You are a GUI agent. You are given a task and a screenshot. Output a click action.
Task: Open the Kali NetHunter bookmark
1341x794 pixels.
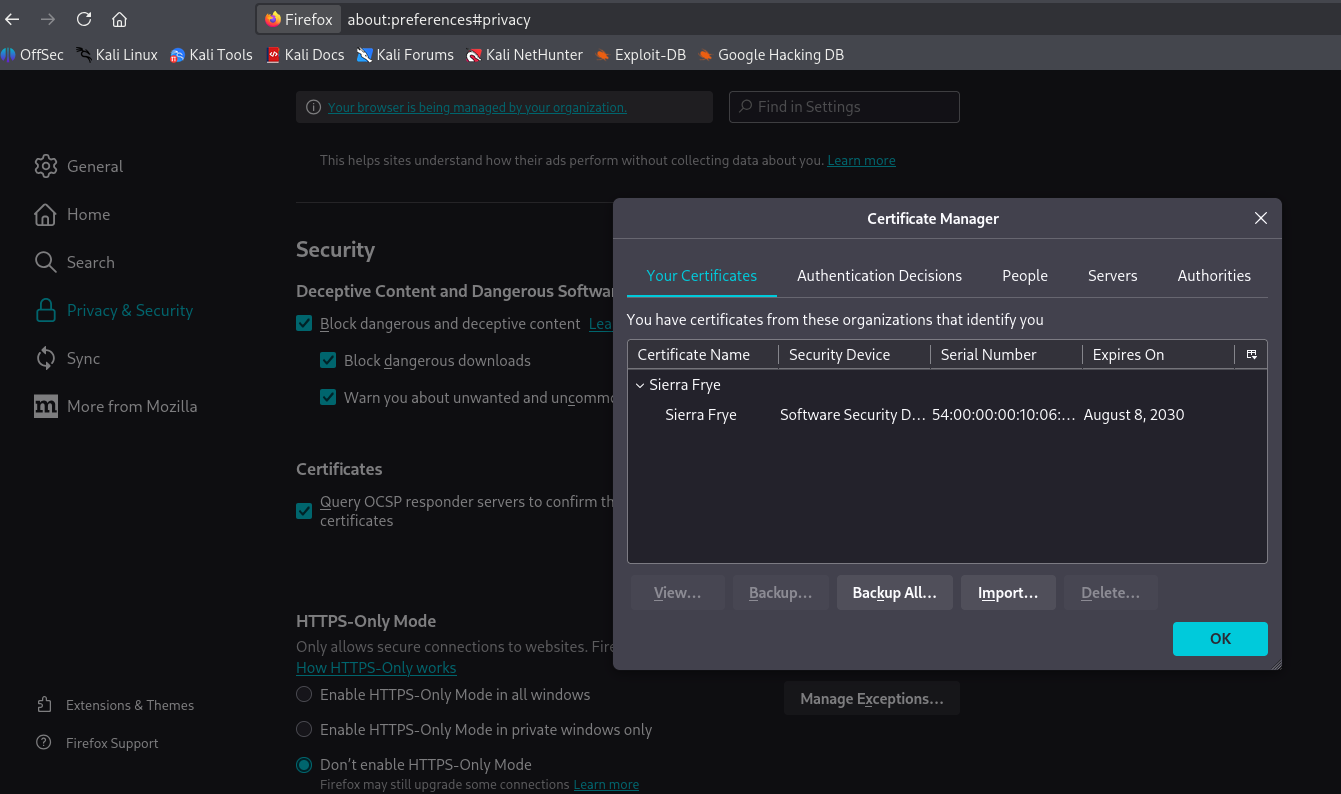pyautogui.click(x=524, y=55)
